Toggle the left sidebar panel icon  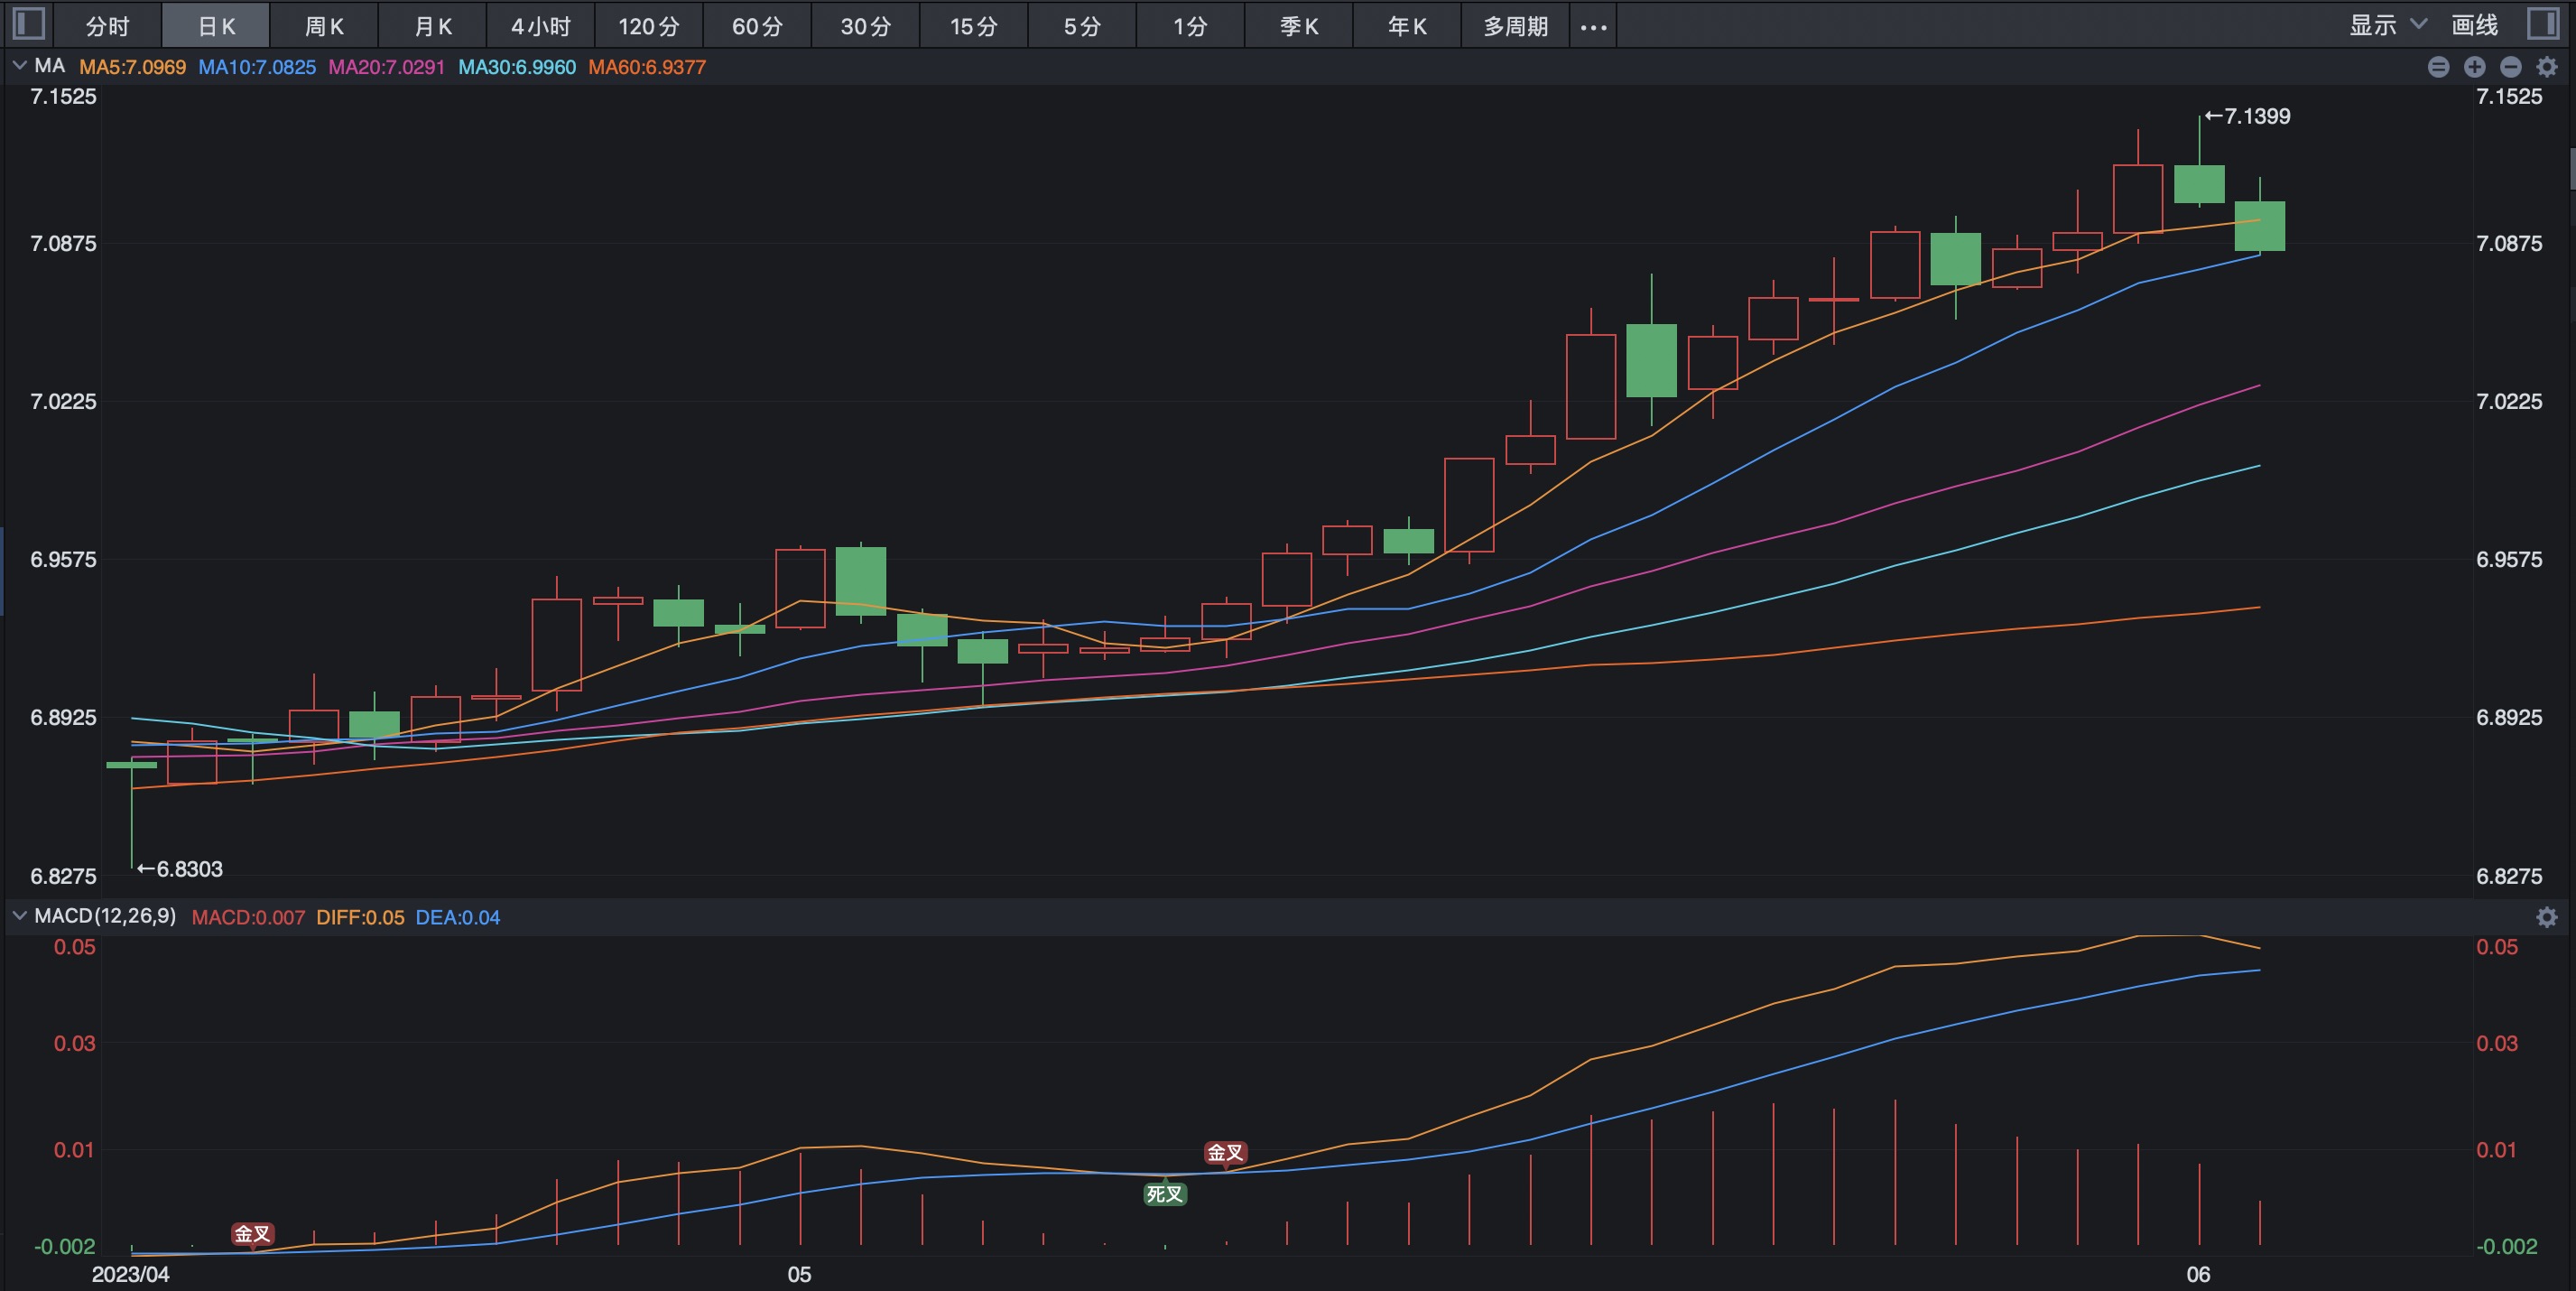pyautogui.click(x=29, y=24)
